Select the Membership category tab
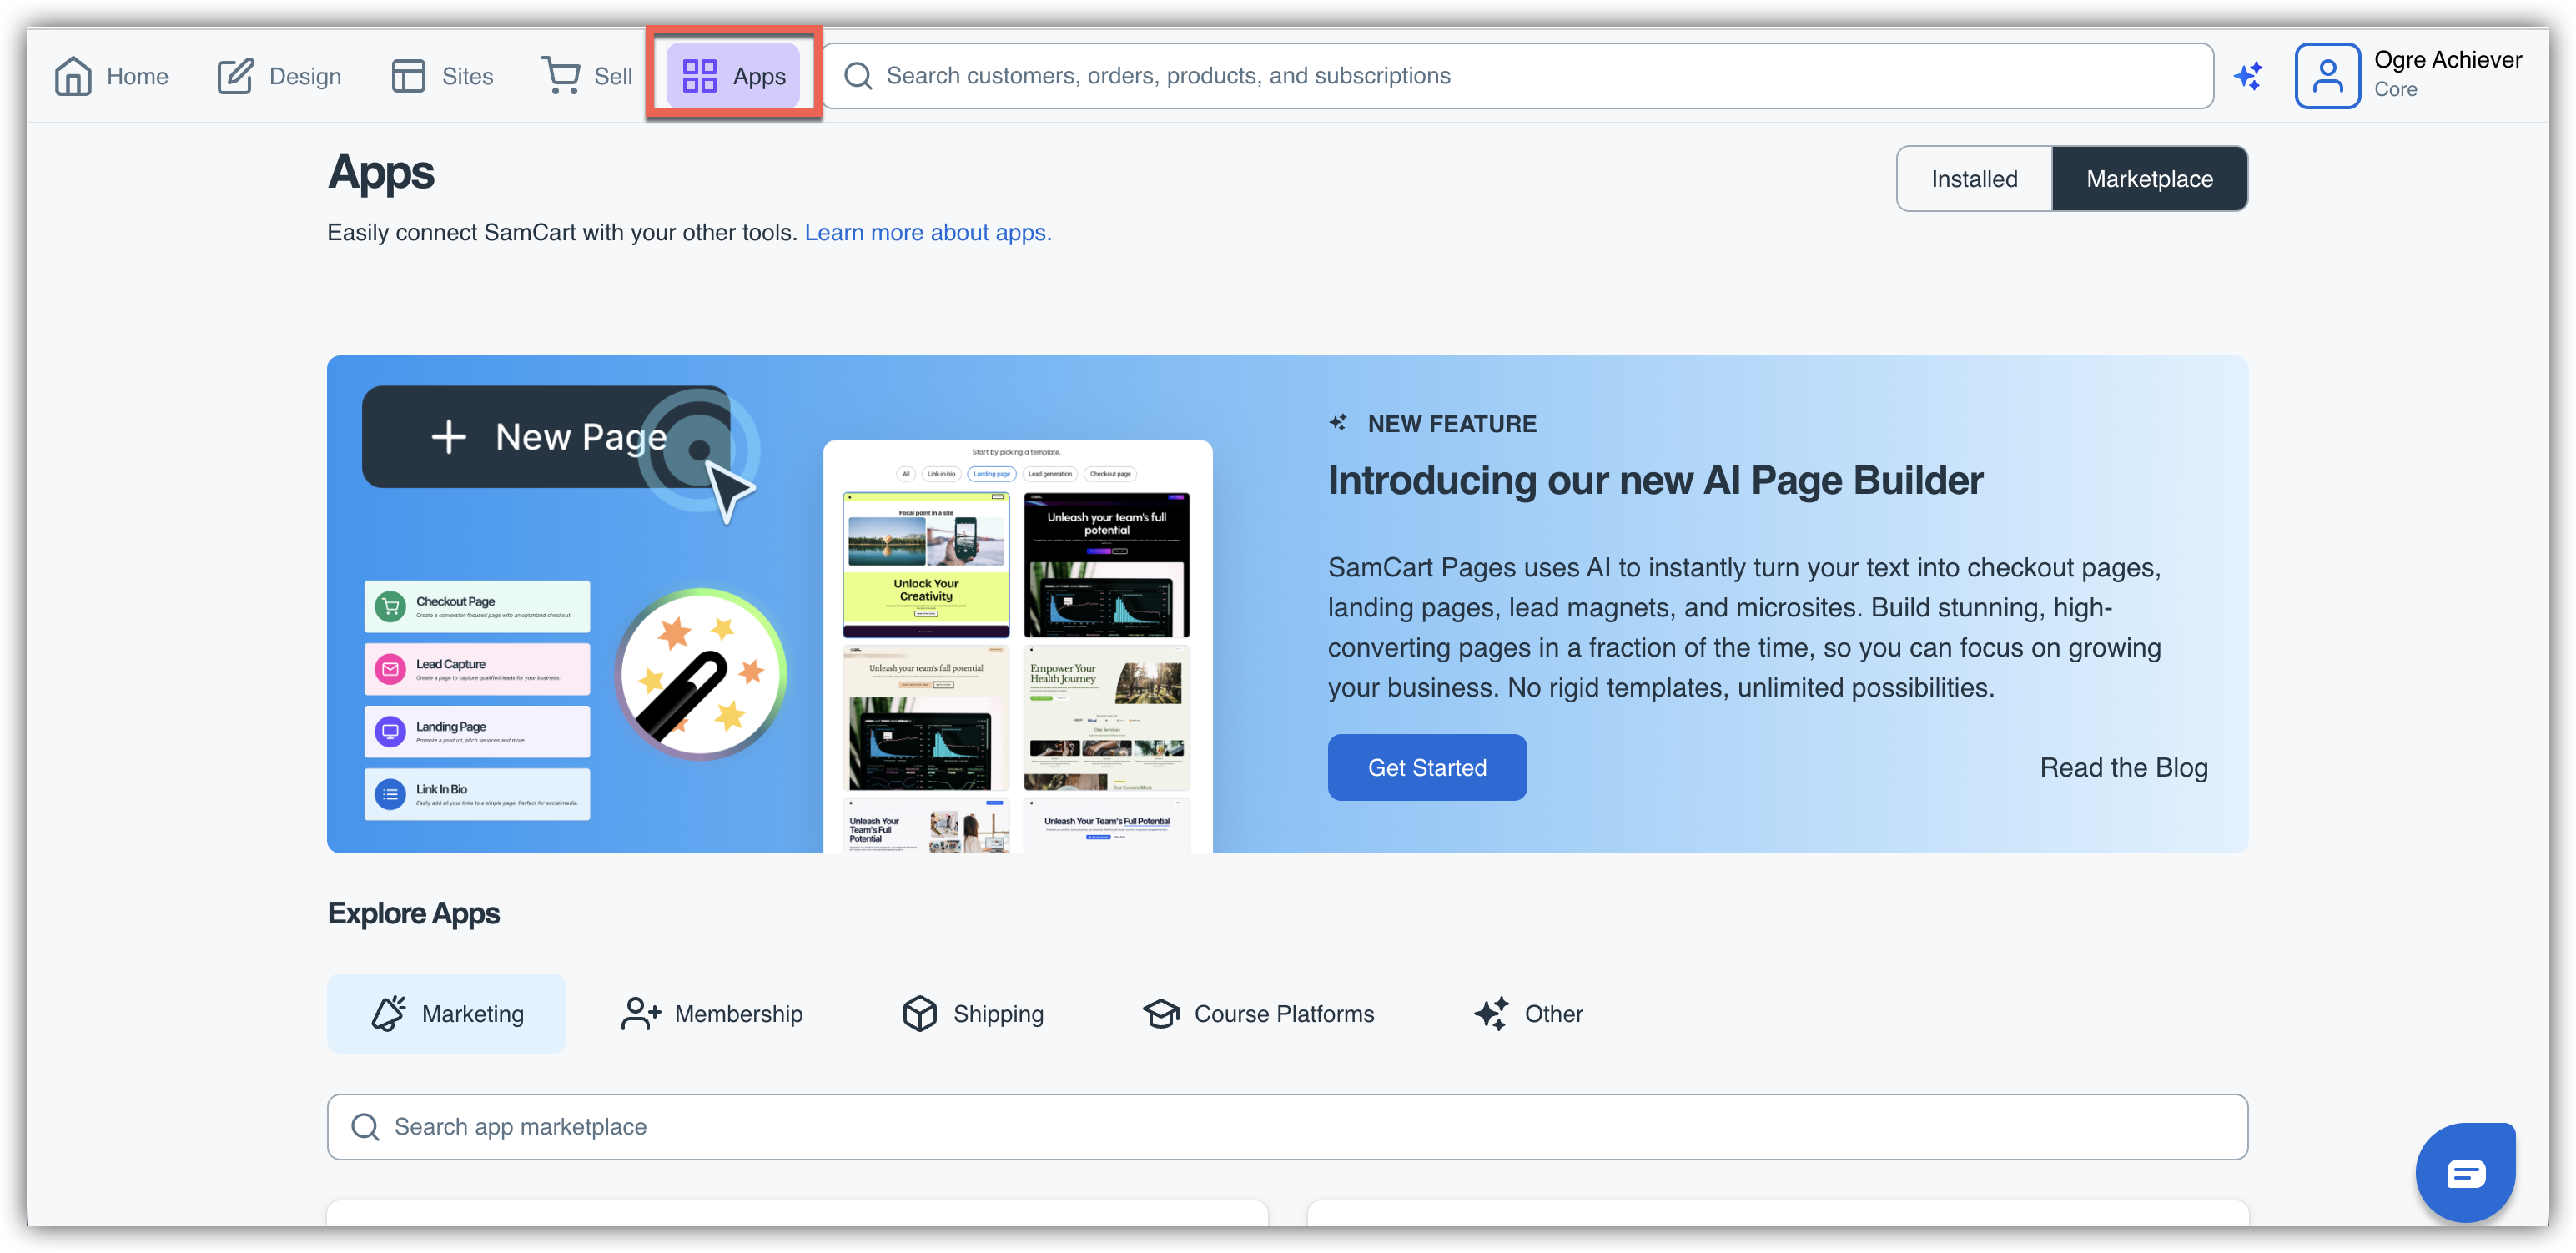The image size is (2576, 1253). tap(711, 1013)
